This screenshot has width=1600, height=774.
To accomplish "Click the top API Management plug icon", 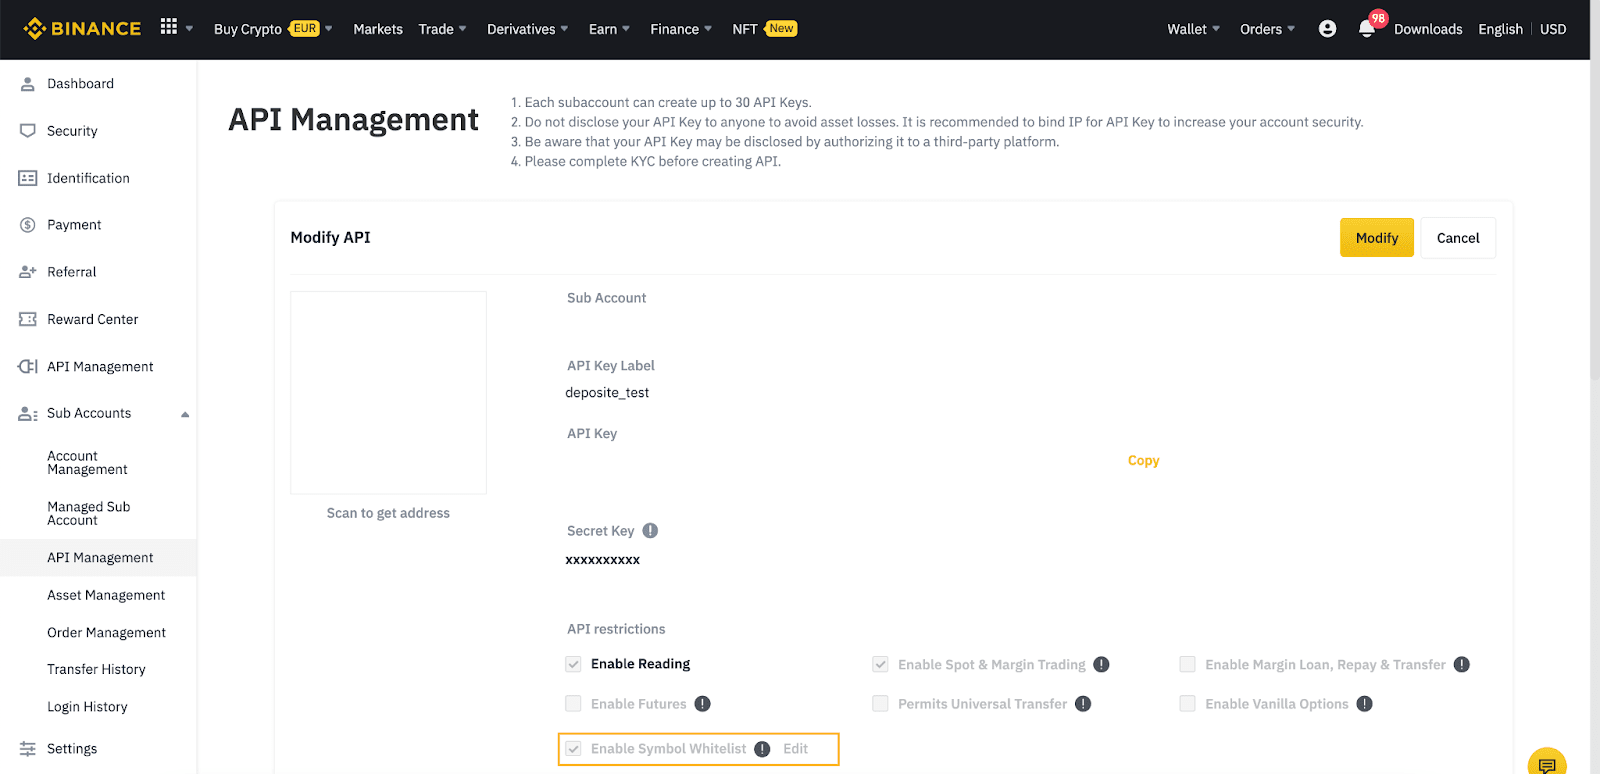I will 28,366.
